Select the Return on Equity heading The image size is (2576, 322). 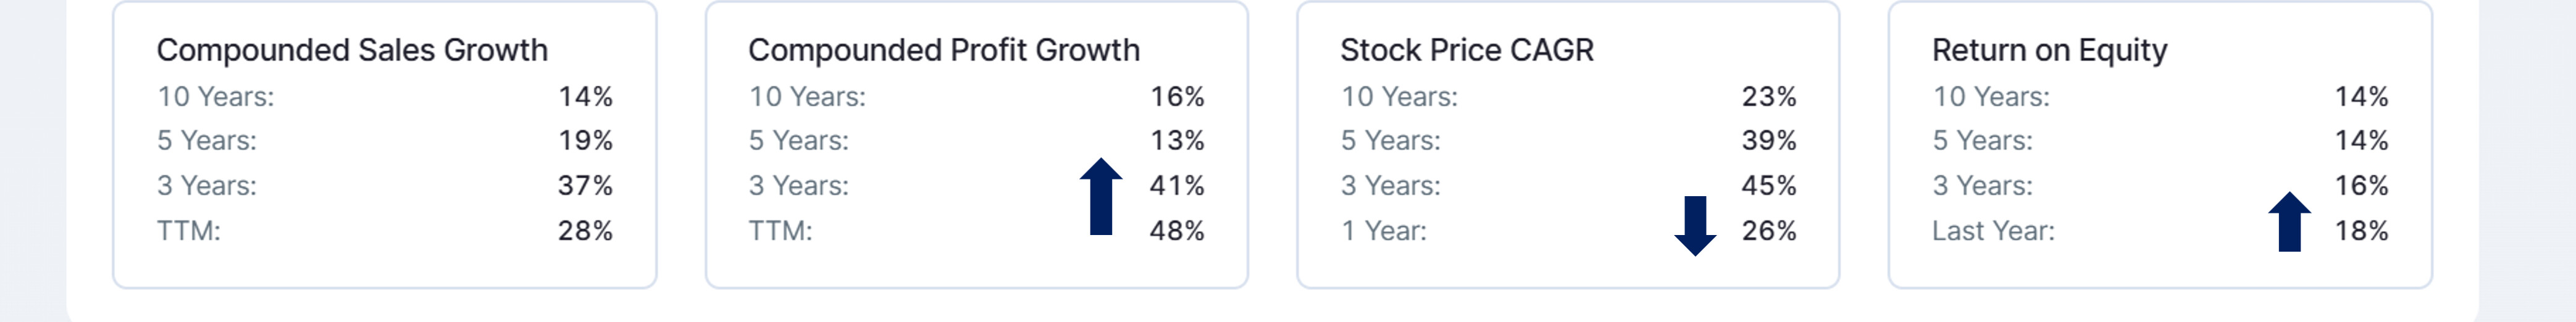pyautogui.click(x=2050, y=50)
